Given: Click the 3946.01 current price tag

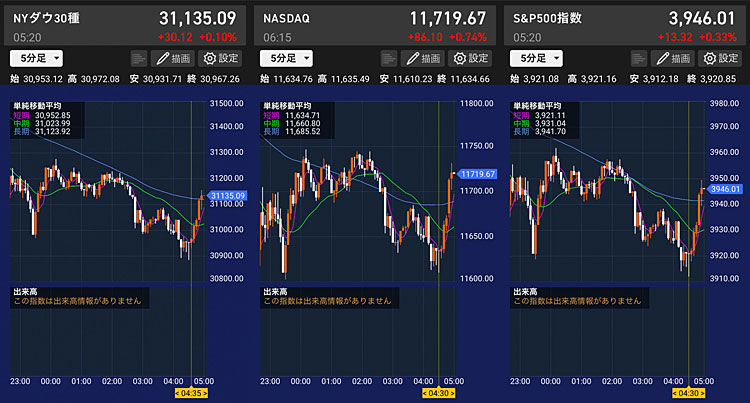Looking at the screenshot, I should [x=724, y=189].
